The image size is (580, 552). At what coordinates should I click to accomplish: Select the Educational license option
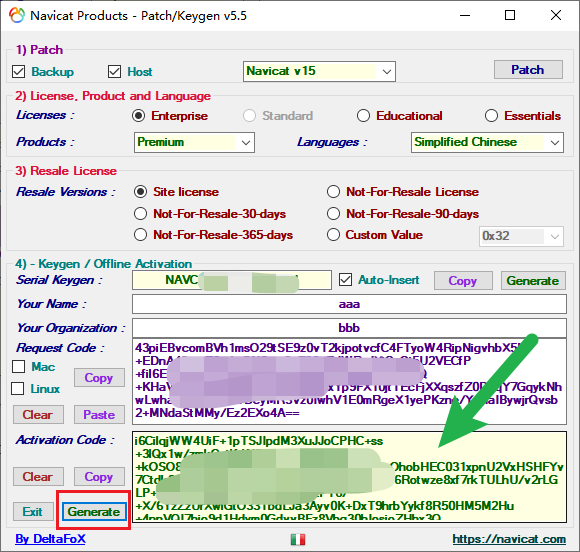coord(363,116)
